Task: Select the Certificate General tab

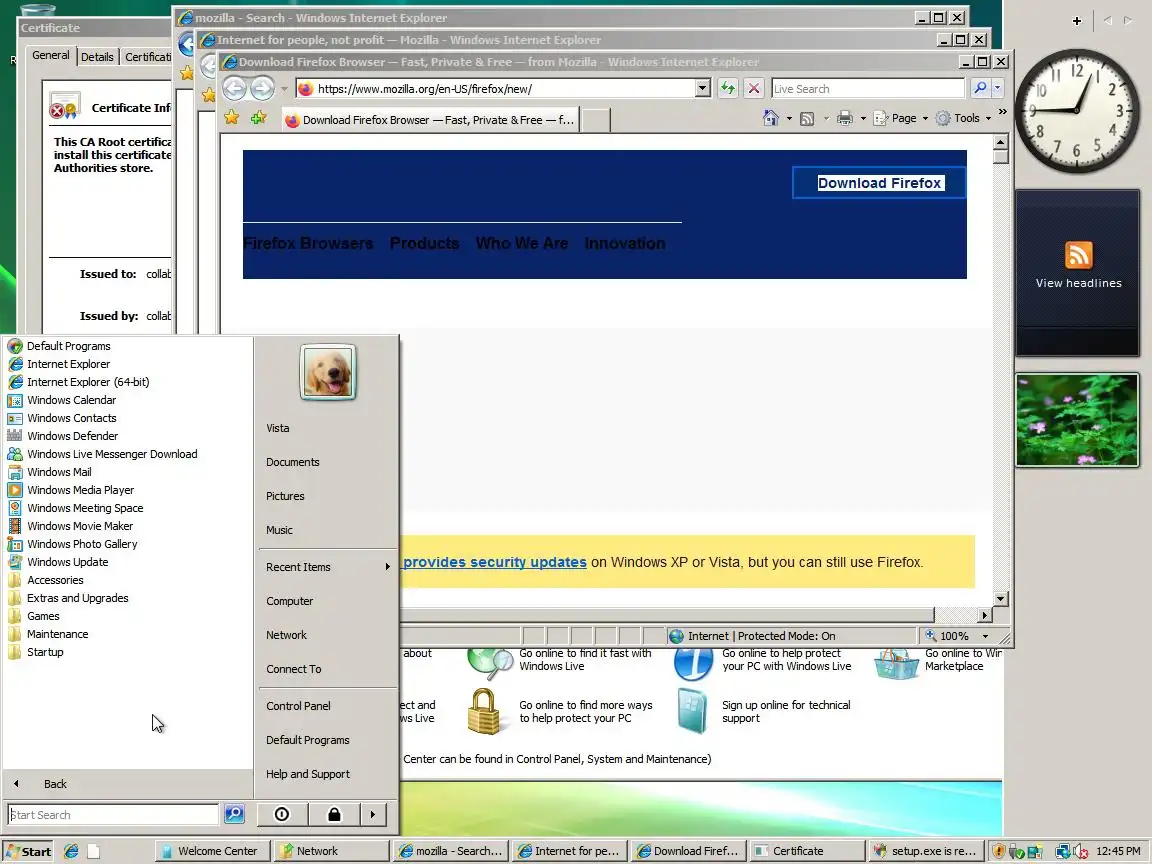Action: [x=51, y=55]
